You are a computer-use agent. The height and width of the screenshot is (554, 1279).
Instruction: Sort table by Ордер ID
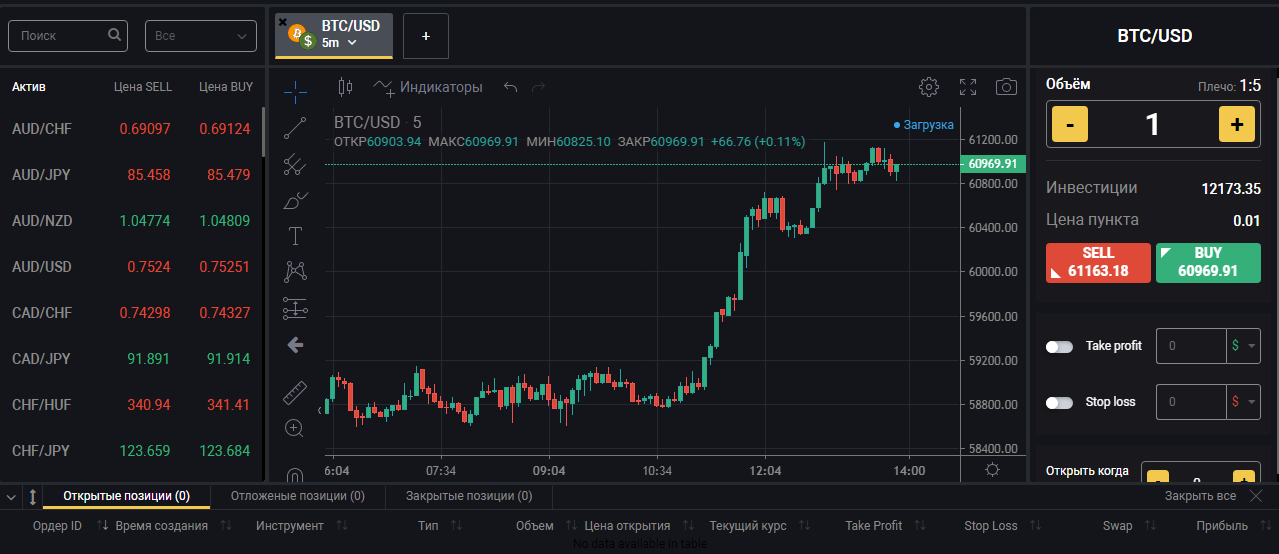(x=70, y=526)
